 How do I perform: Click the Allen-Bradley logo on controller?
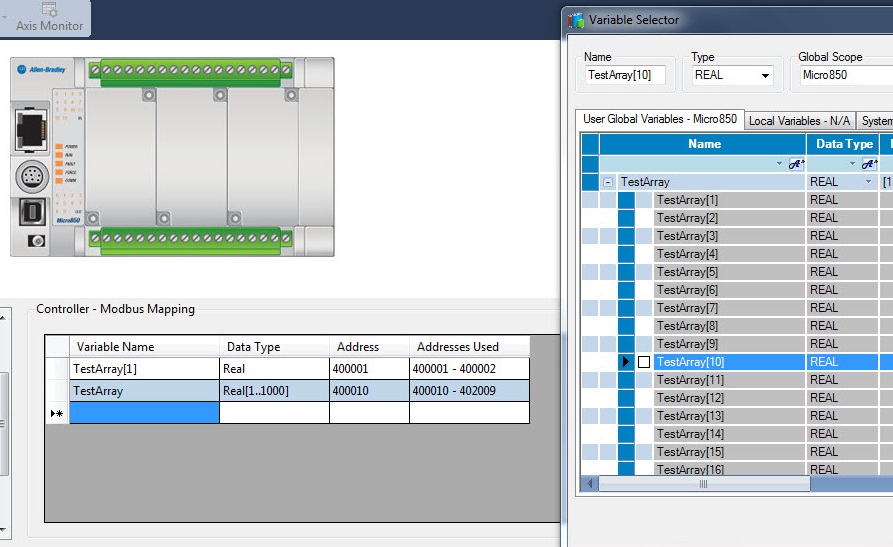42,70
